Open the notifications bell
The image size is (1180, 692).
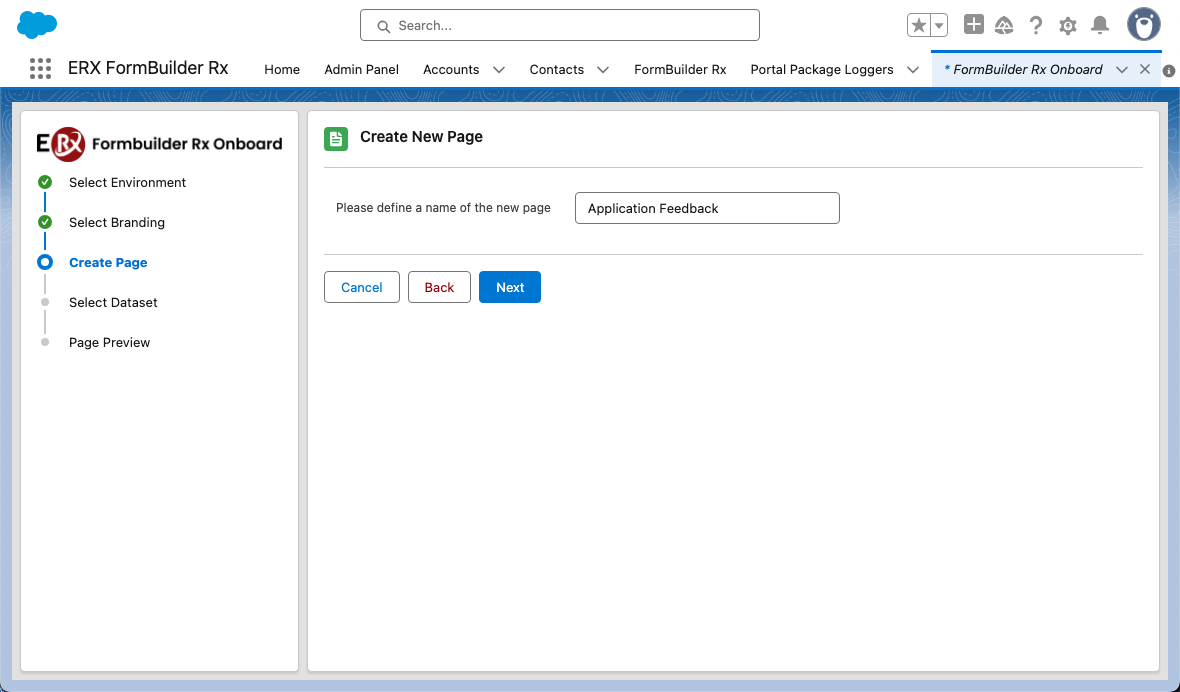pos(1100,26)
